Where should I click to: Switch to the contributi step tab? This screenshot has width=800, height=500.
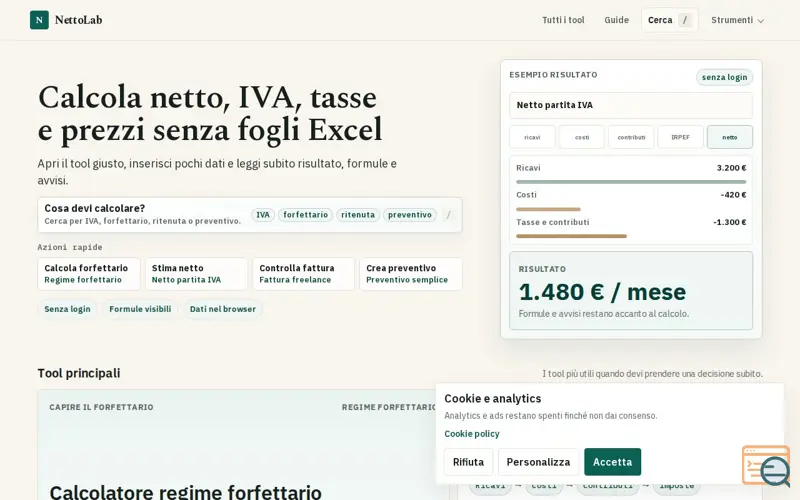pos(631,137)
